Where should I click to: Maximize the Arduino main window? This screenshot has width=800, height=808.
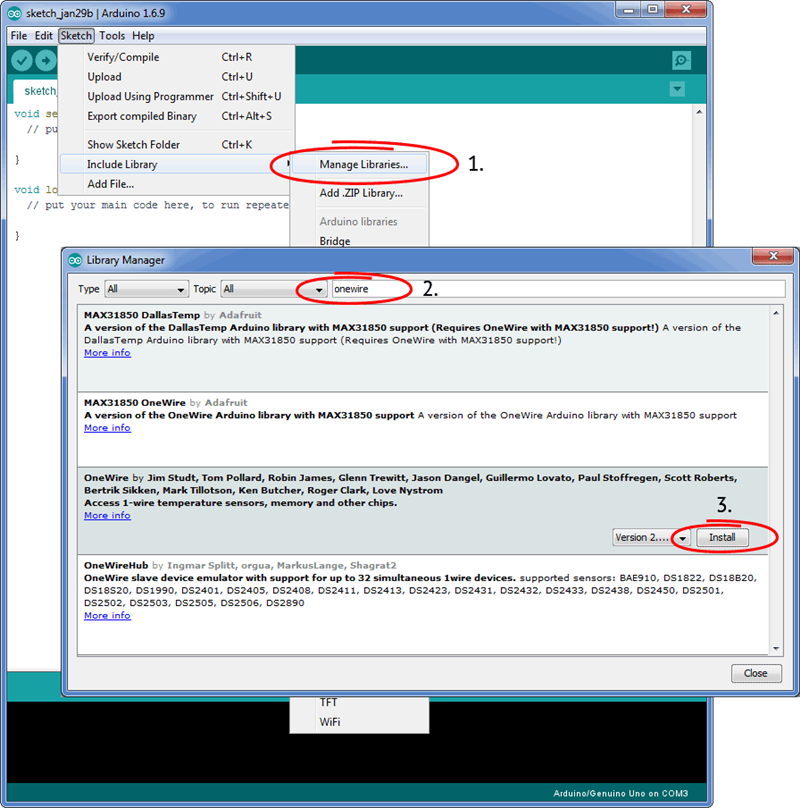point(652,10)
